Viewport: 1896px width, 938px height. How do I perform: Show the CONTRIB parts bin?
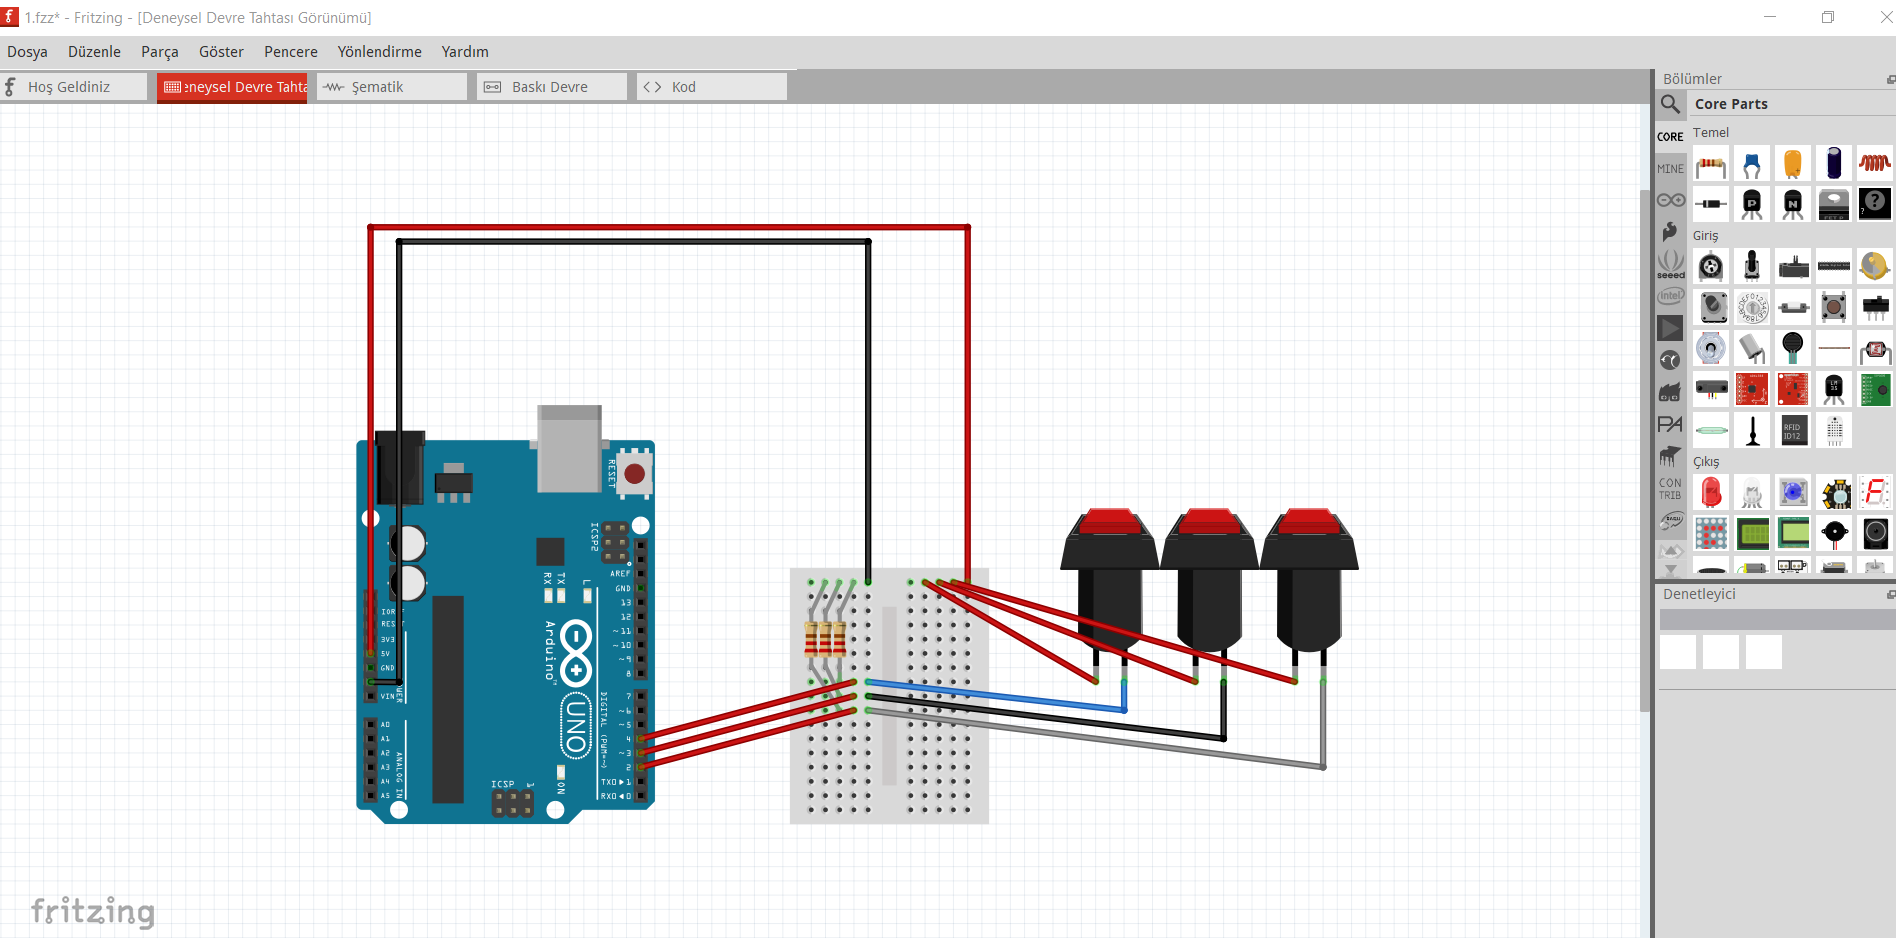pyautogui.click(x=1670, y=488)
